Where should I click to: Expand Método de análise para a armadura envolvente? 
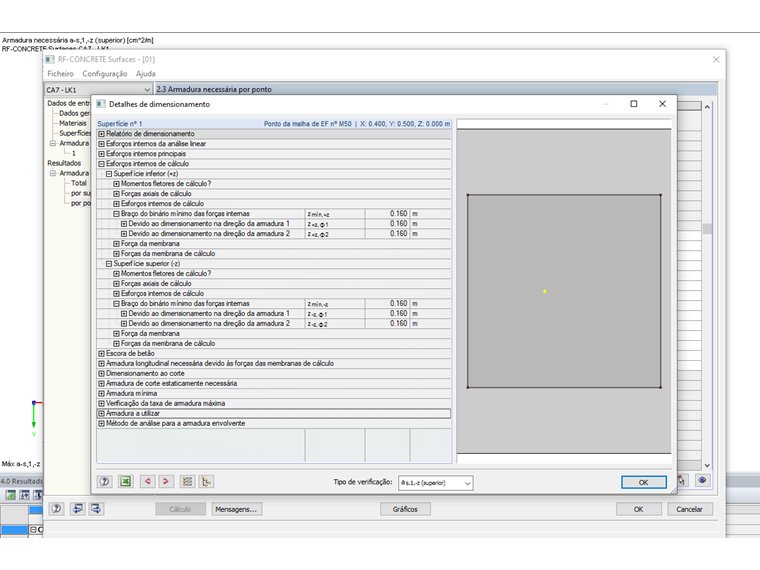click(x=101, y=424)
